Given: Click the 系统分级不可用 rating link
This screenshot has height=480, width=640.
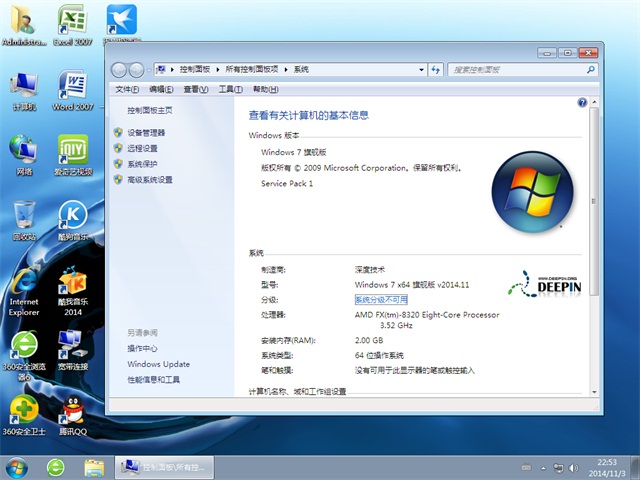Looking at the screenshot, I should [381, 299].
